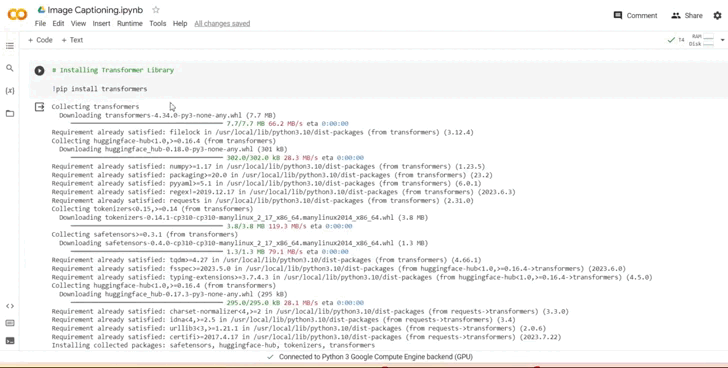Open the command palette icon

click(10, 323)
